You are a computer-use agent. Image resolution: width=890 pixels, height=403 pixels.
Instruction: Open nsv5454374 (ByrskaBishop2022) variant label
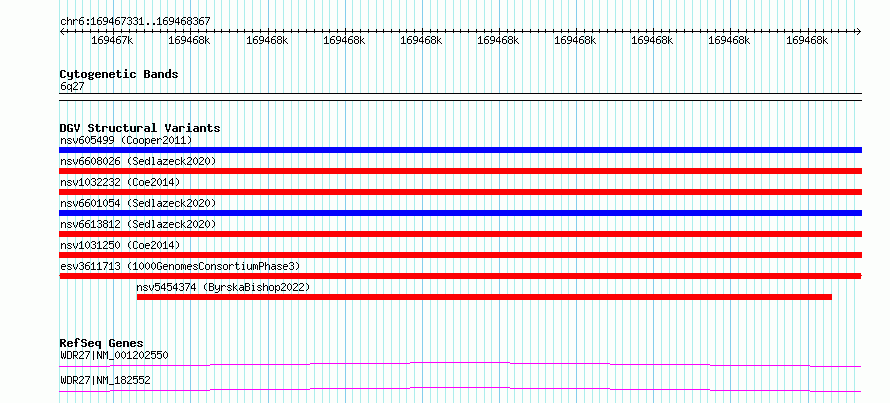(x=224, y=287)
